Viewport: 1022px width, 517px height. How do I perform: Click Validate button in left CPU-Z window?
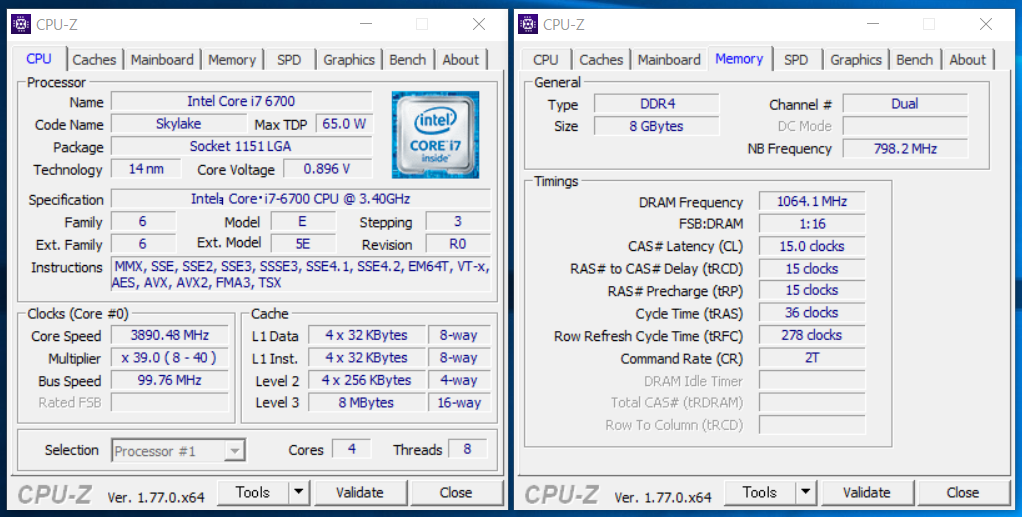click(x=360, y=492)
